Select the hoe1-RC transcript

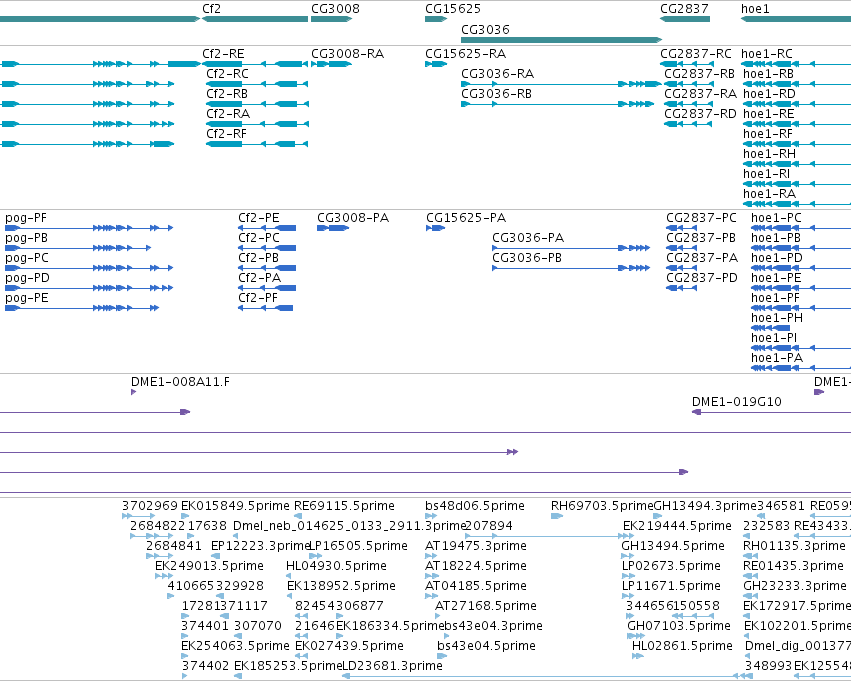[796, 64]
